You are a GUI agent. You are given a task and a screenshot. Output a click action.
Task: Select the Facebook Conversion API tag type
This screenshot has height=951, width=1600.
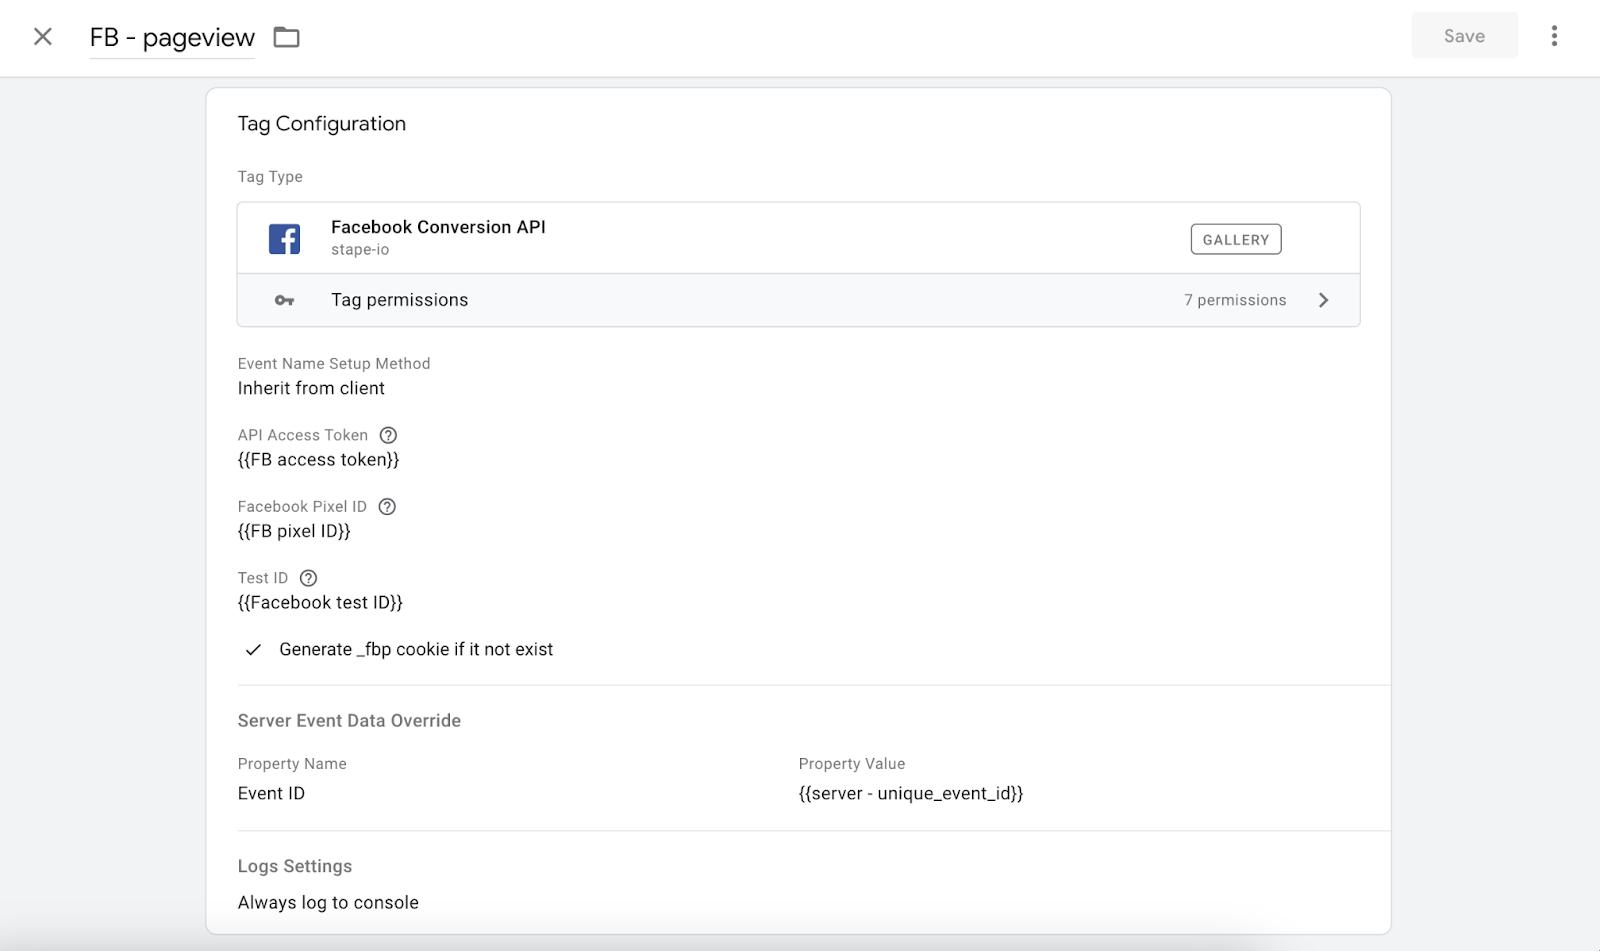(x=798, y=238)
